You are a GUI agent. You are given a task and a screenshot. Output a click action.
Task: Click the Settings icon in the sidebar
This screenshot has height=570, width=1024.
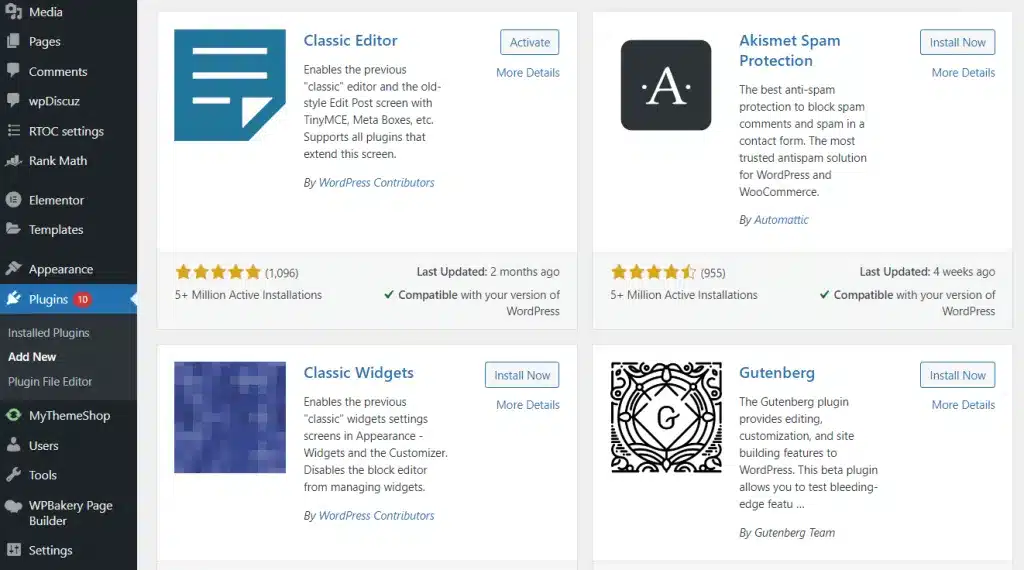(x=13, y=550)
